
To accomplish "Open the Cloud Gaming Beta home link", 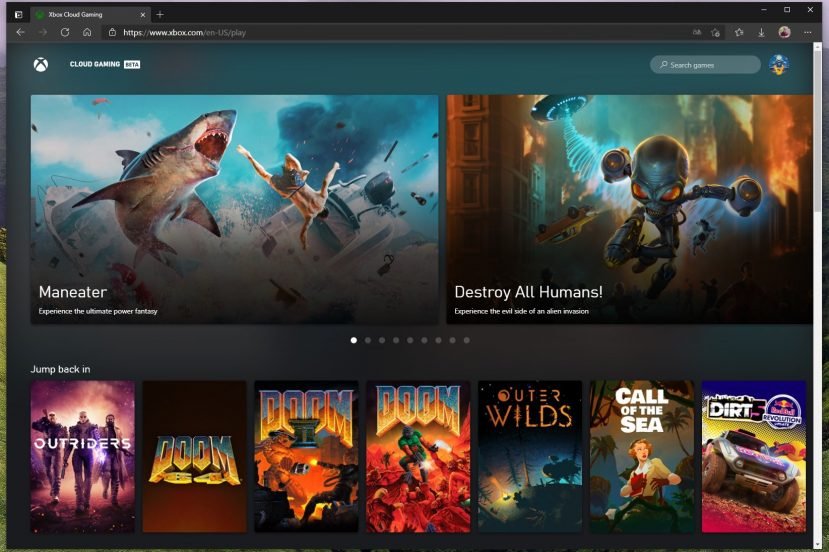I will point(105,65).
